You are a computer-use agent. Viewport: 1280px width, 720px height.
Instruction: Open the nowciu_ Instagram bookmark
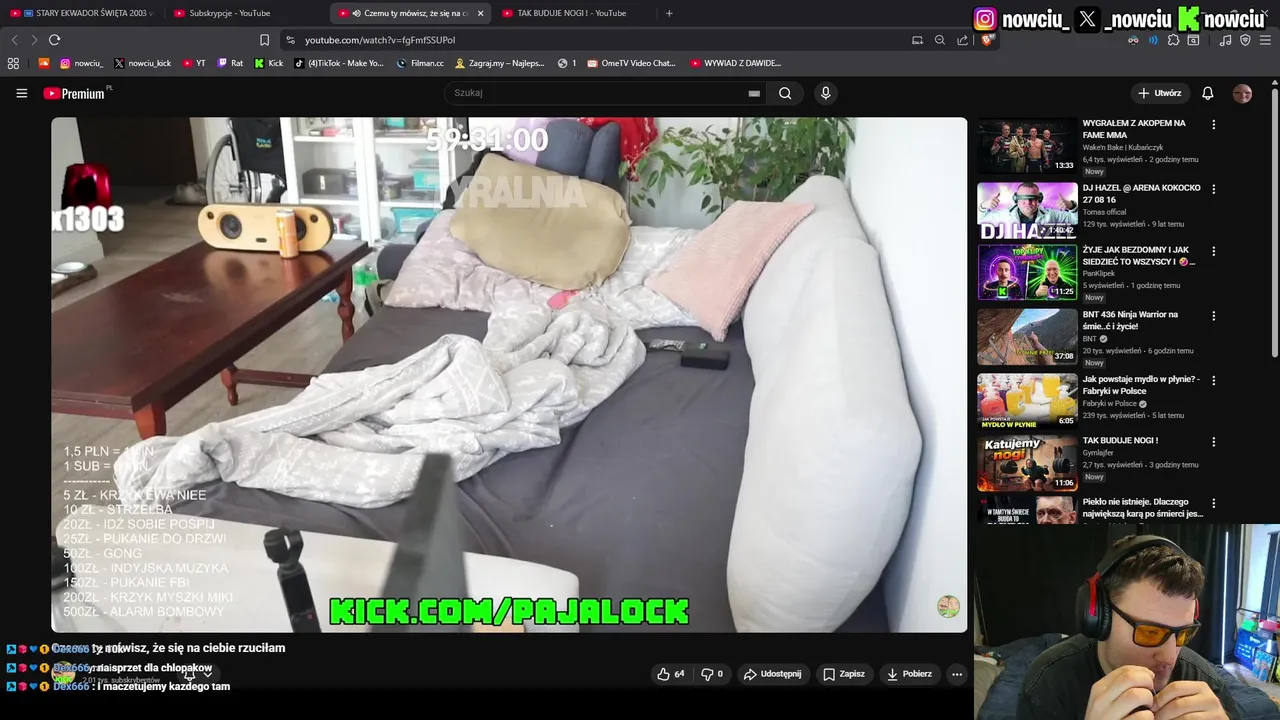[x=81, y=63]
